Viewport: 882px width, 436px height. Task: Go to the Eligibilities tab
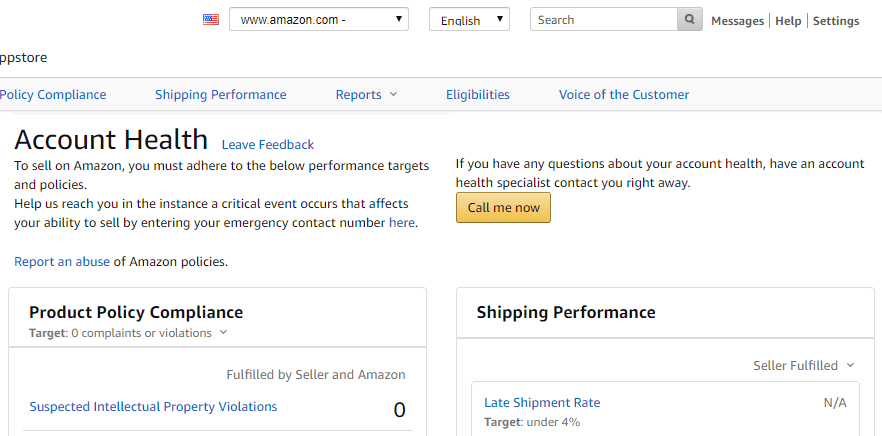click(x=477, y=95)
